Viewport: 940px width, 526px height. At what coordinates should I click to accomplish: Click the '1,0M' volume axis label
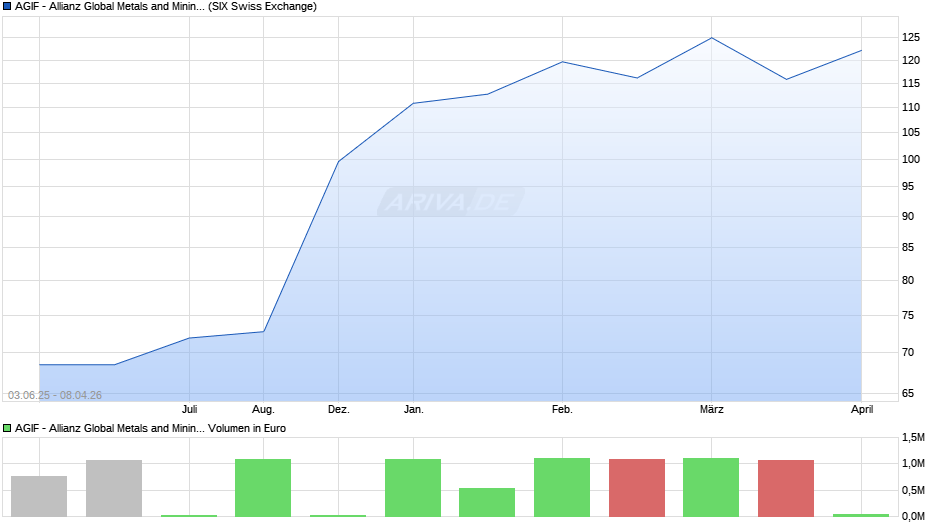(913, 464)
